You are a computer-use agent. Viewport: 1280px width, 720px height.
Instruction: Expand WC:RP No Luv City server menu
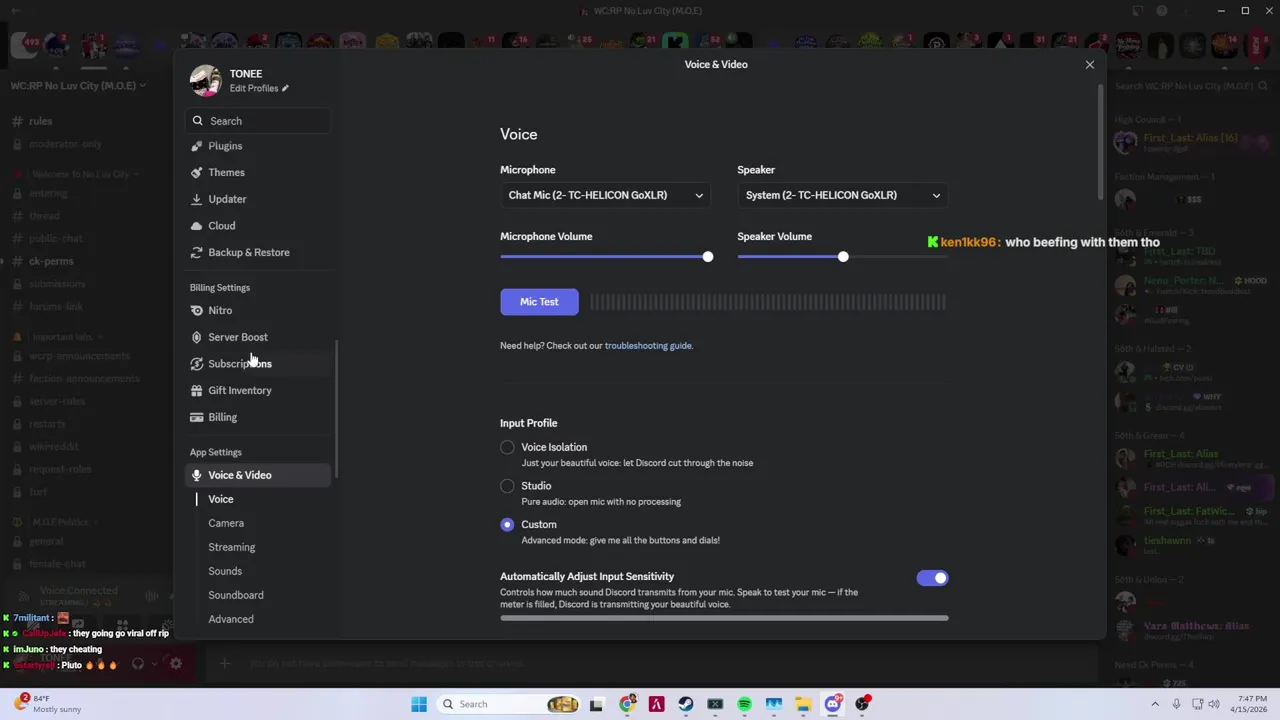(x=78, y=86)
